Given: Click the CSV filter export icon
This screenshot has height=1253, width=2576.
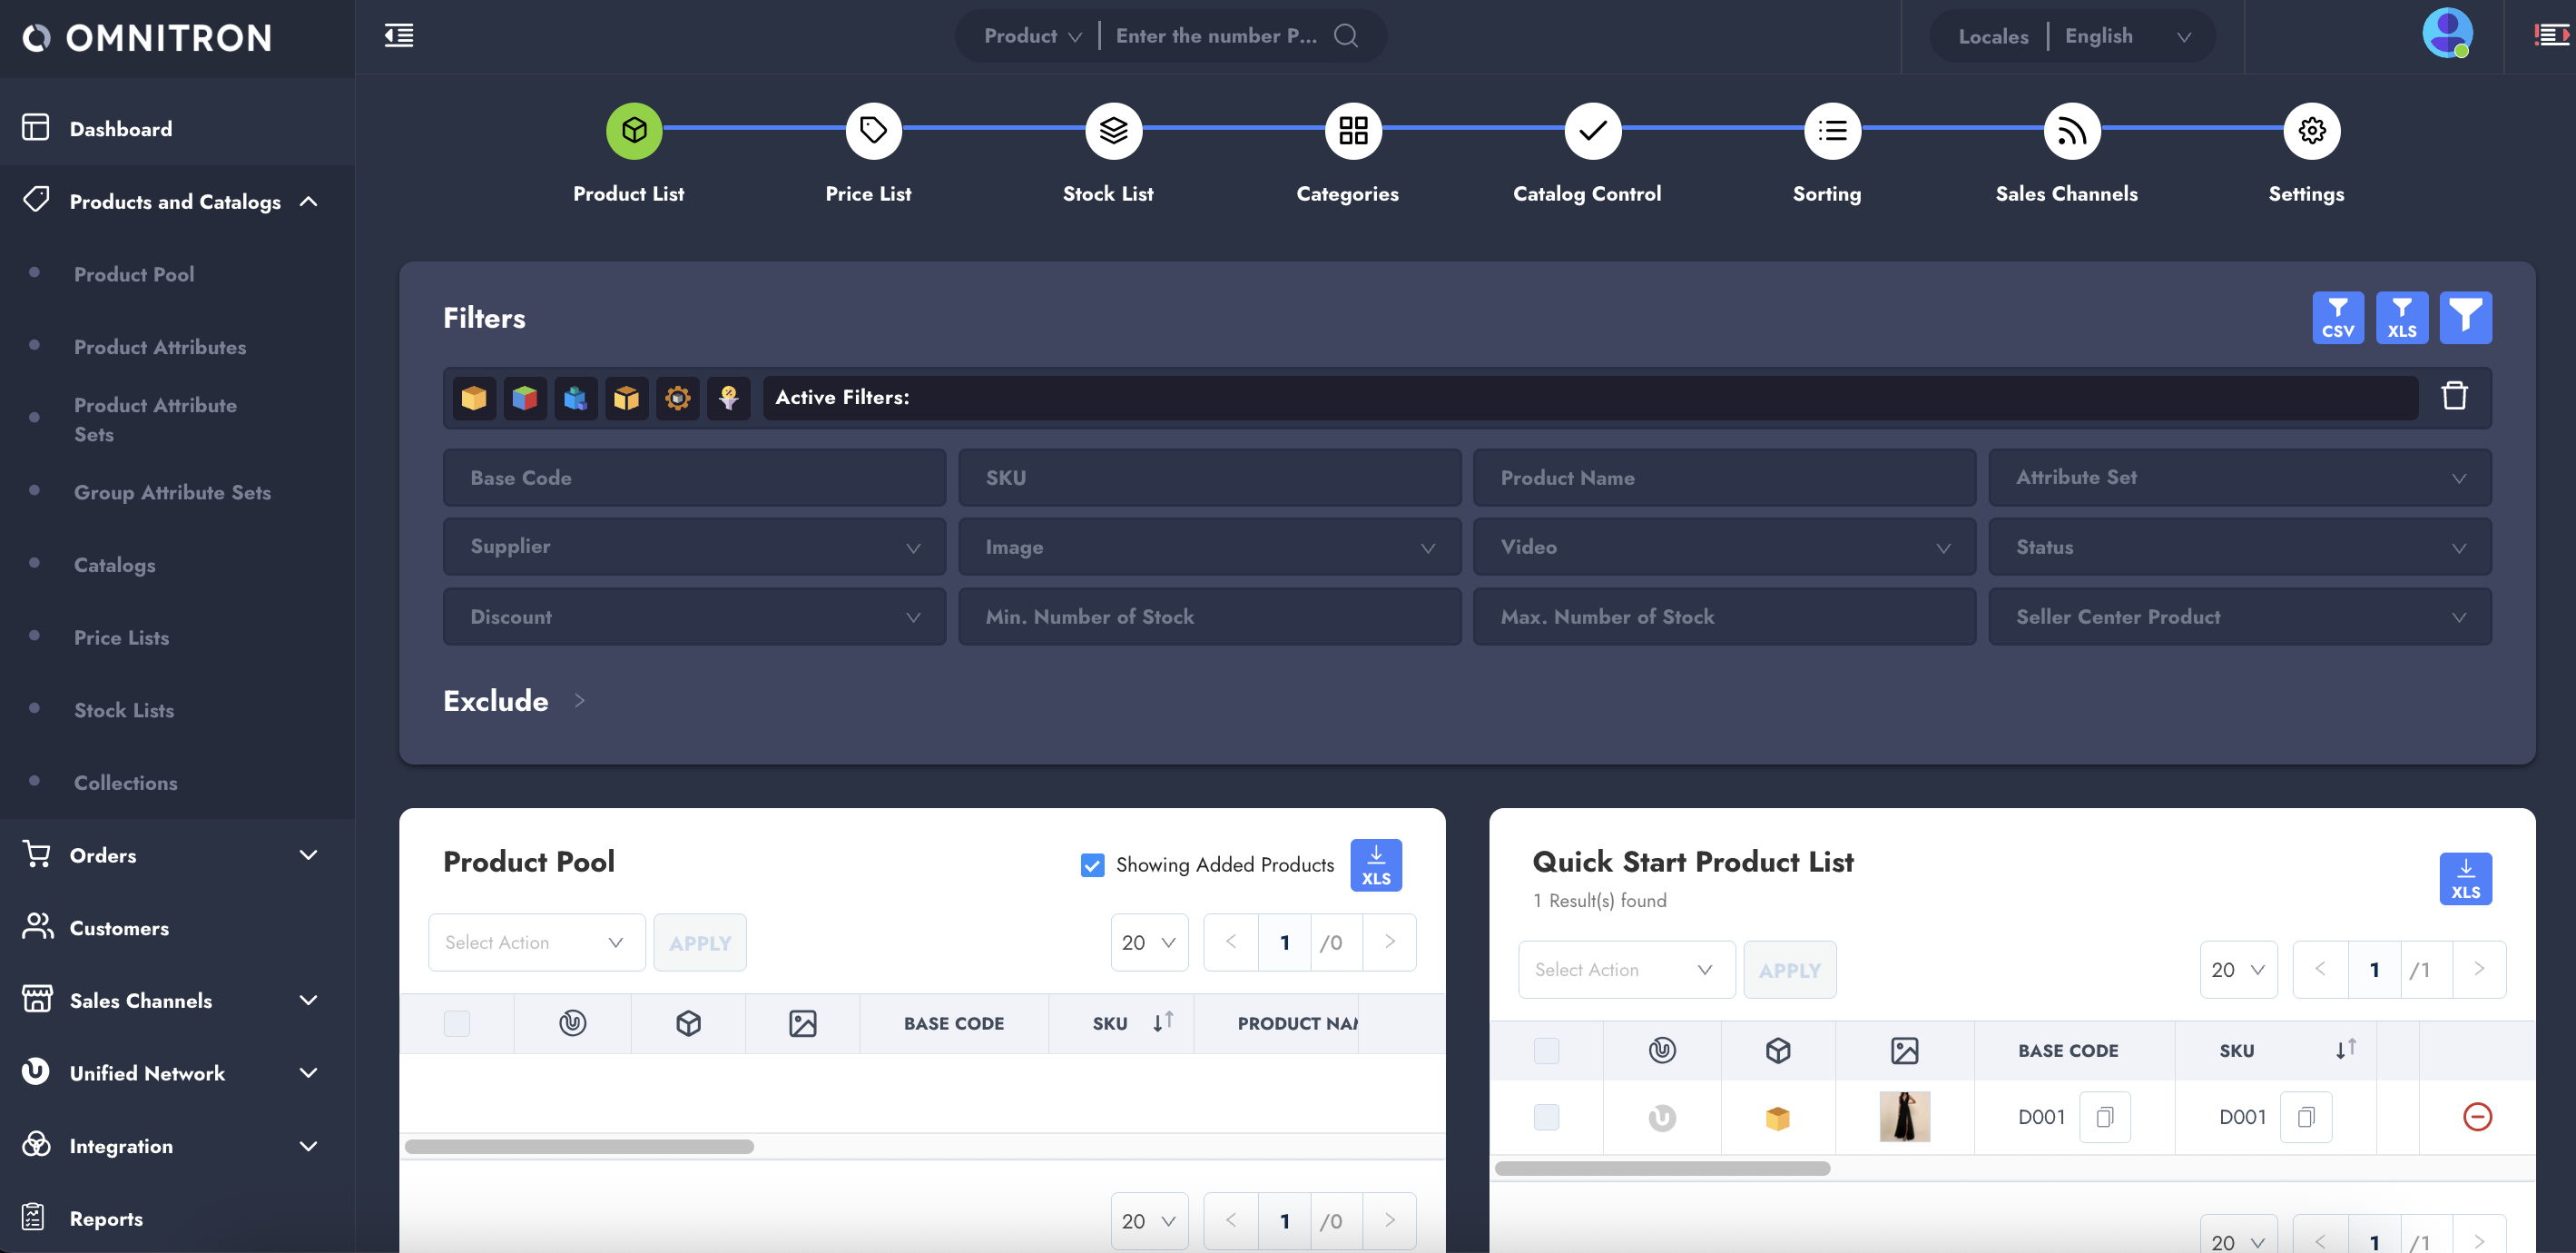Looking at the screenshot, I should tap(2337, 318).
